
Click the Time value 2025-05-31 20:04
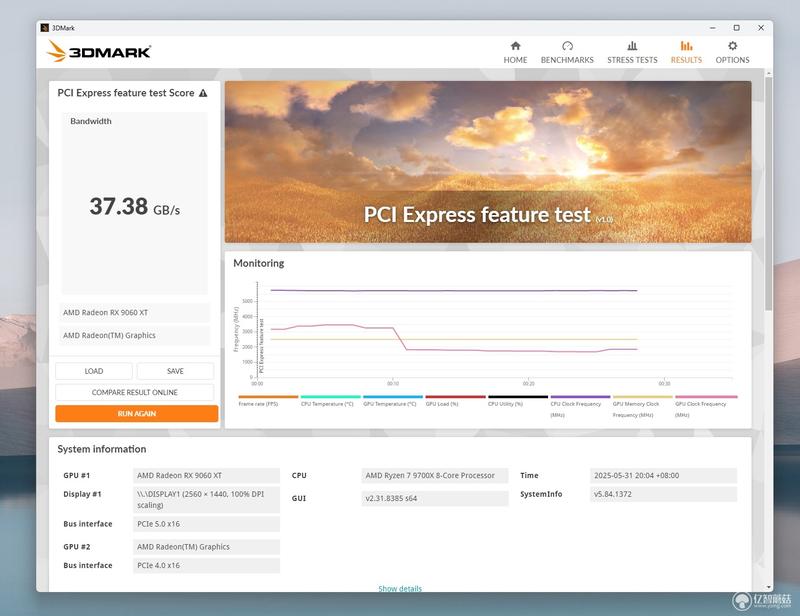663,475
